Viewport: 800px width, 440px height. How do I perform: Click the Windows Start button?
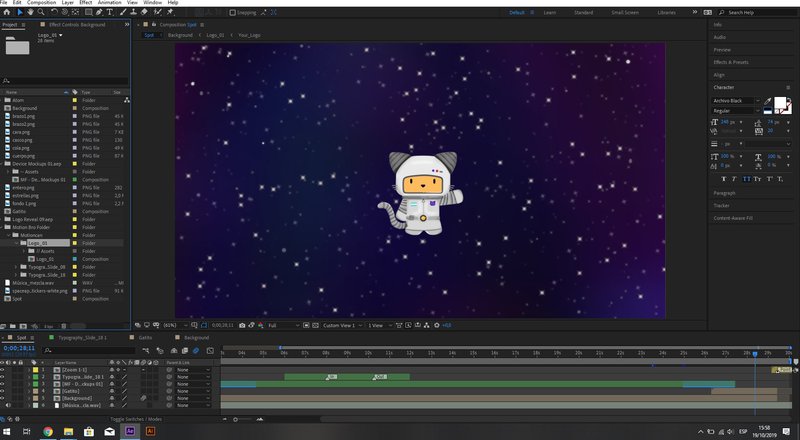[x=7, y=431]
